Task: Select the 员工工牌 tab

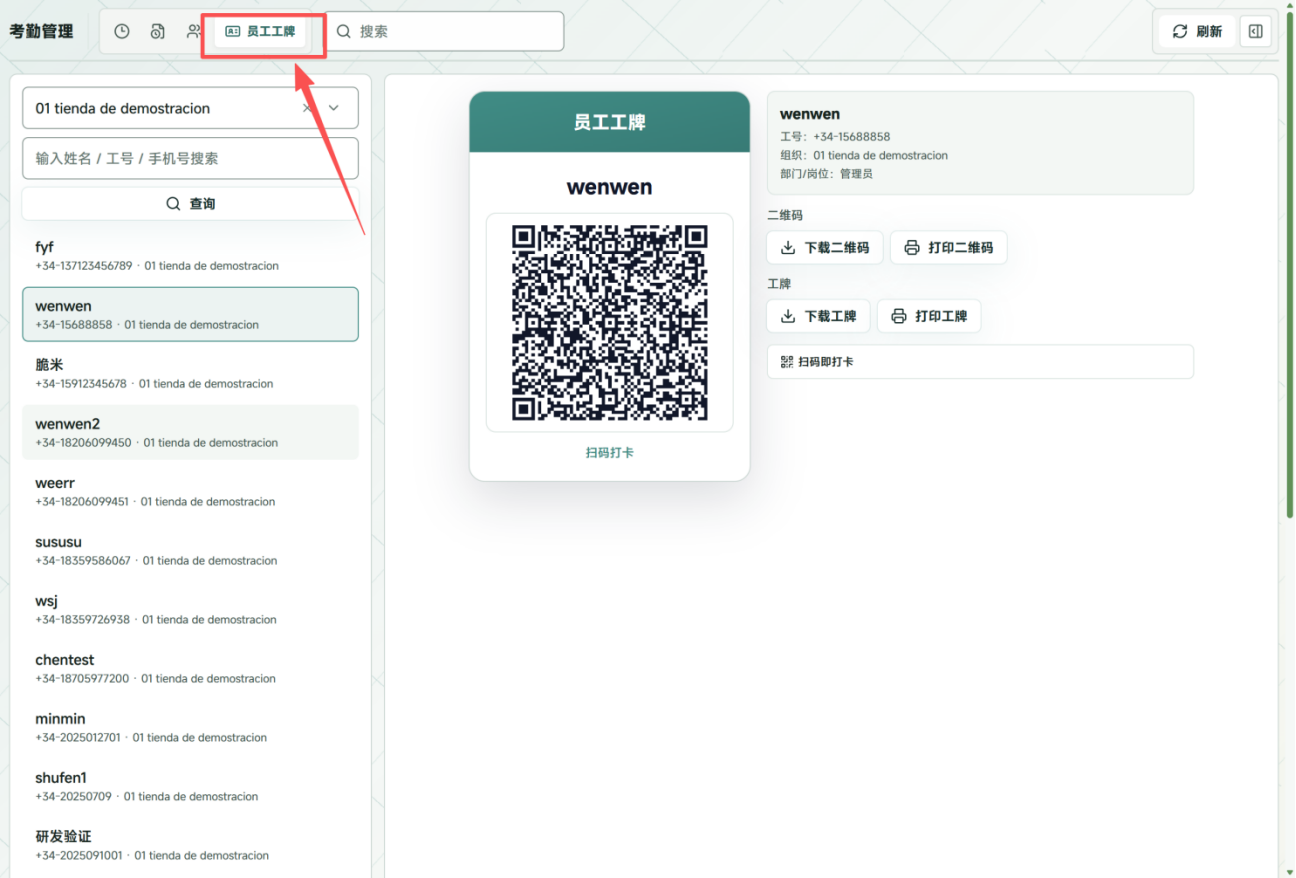Action: tap(260, 31)
